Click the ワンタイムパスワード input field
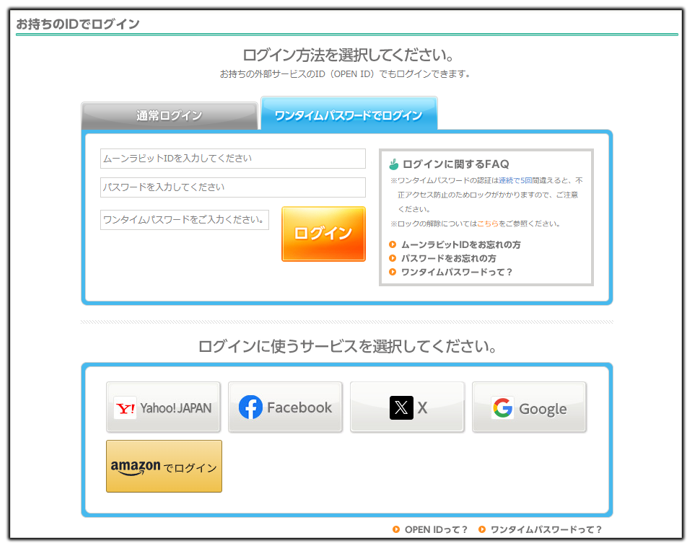 pyautogui.click(x=184, y=220)
